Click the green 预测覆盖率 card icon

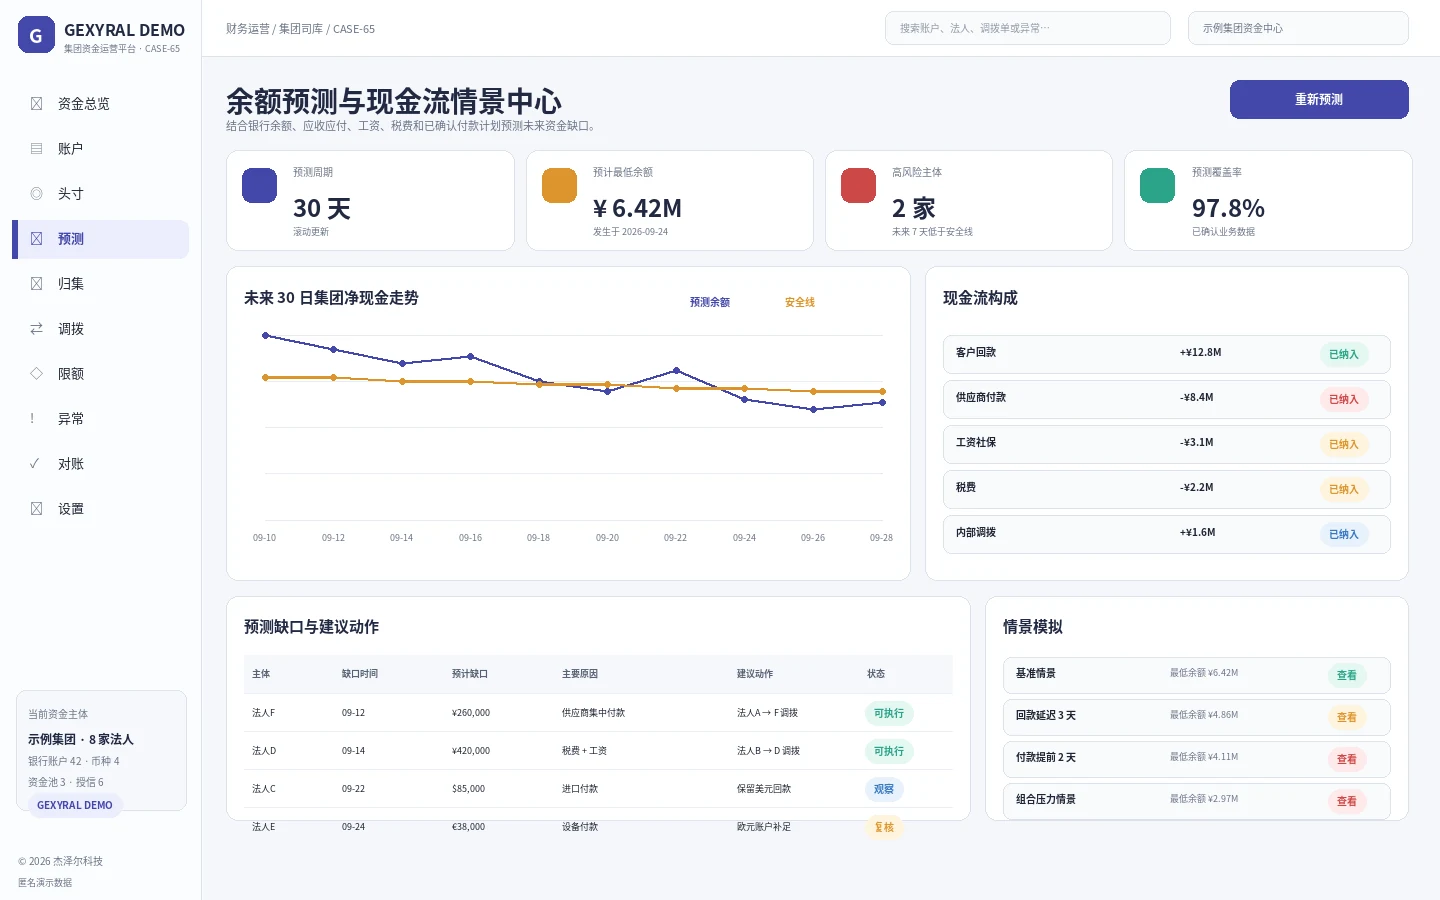click(x=1158, y=185)
